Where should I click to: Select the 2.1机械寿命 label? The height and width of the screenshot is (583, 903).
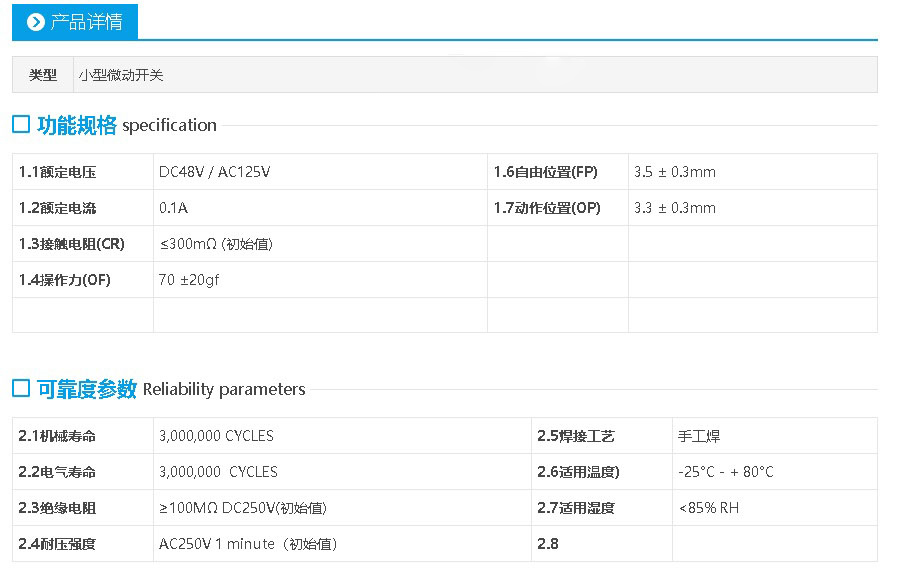tap(58, 436)
